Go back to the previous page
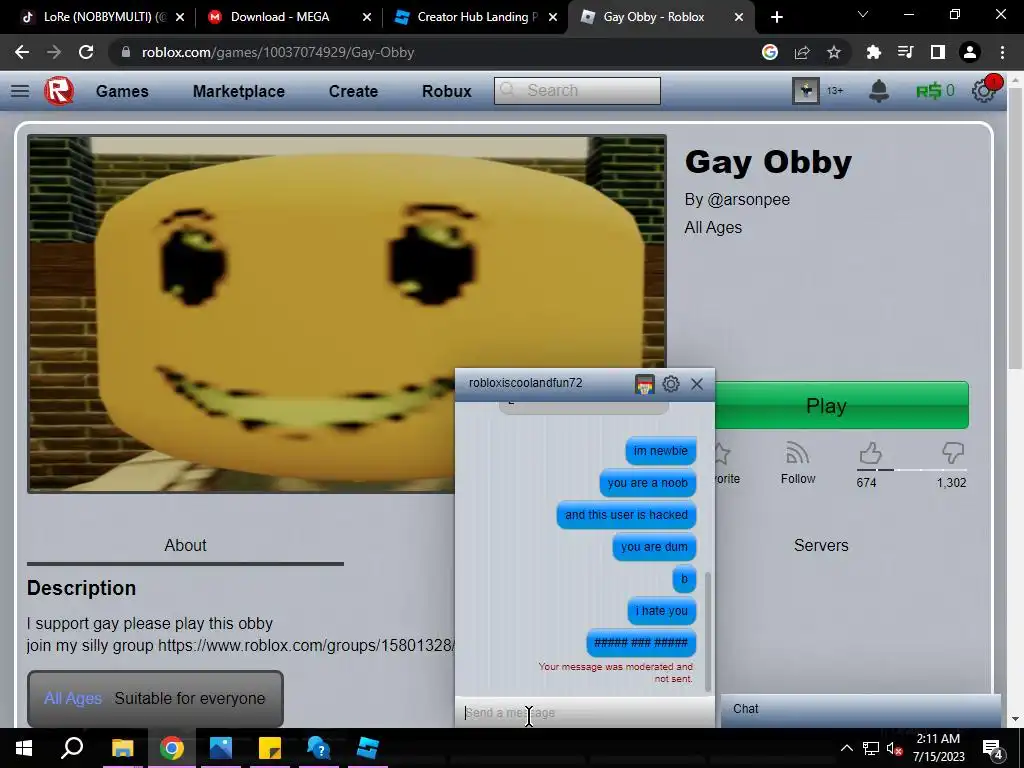Image resolution: width=1024 pixels, height=768 pixels. [22, 52]
